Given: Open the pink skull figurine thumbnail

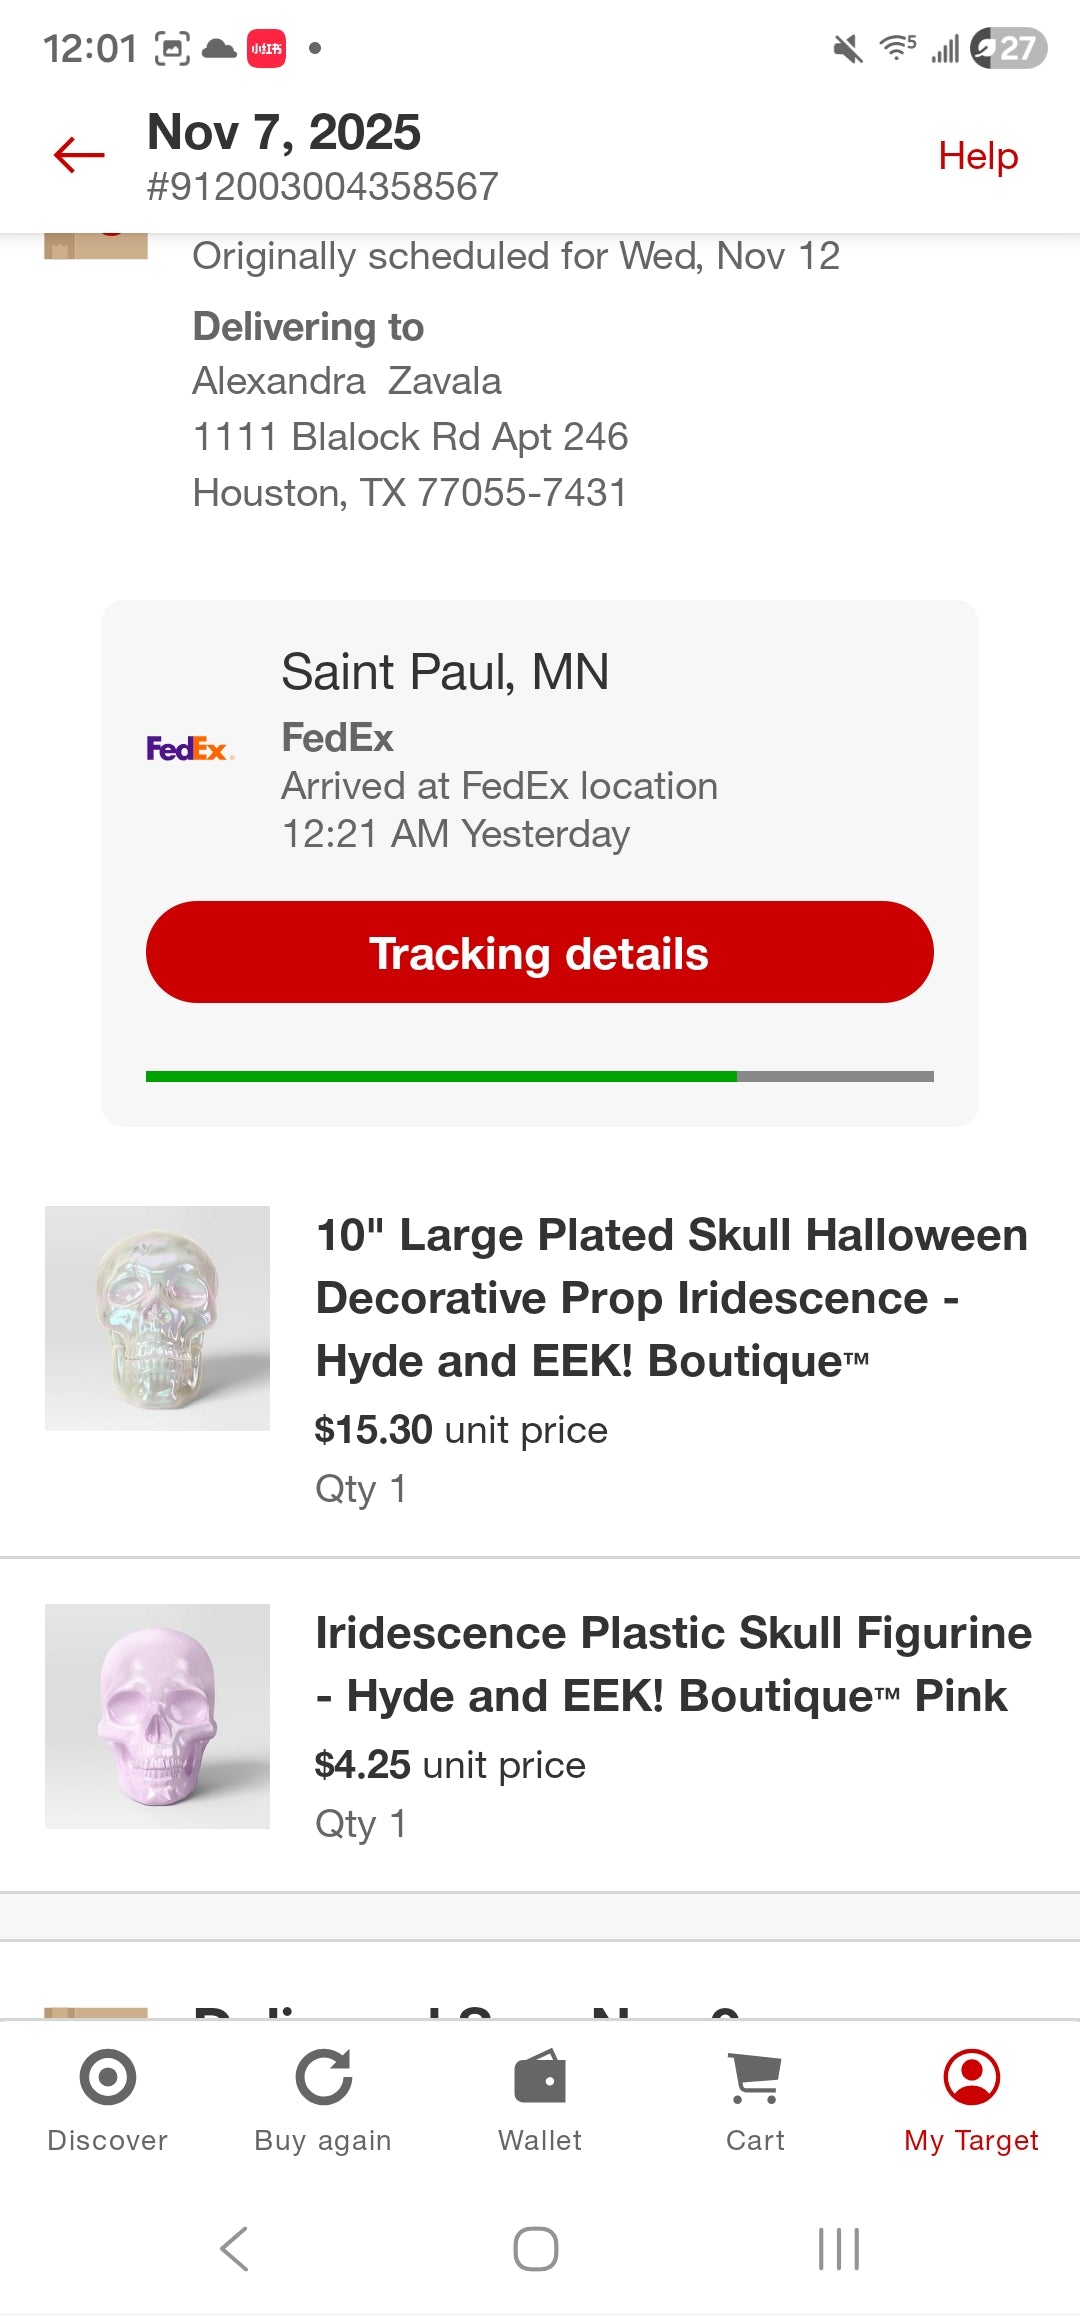Looking at the screenshot, I should coord(157,1716).
